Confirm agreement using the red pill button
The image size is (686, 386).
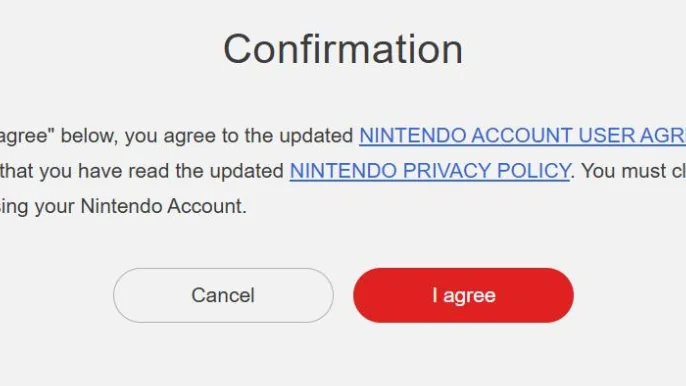(463, 295)
